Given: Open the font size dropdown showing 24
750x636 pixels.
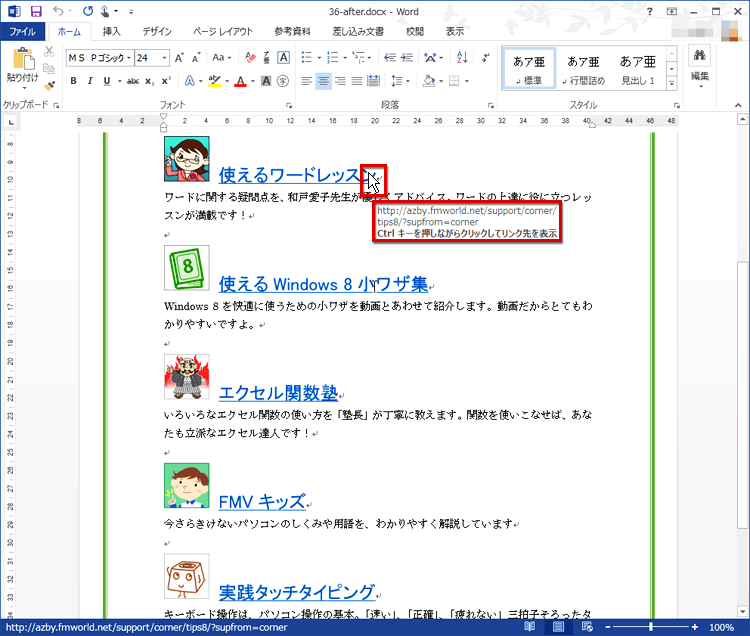Looking at the screenshot, I should [164, 58].
